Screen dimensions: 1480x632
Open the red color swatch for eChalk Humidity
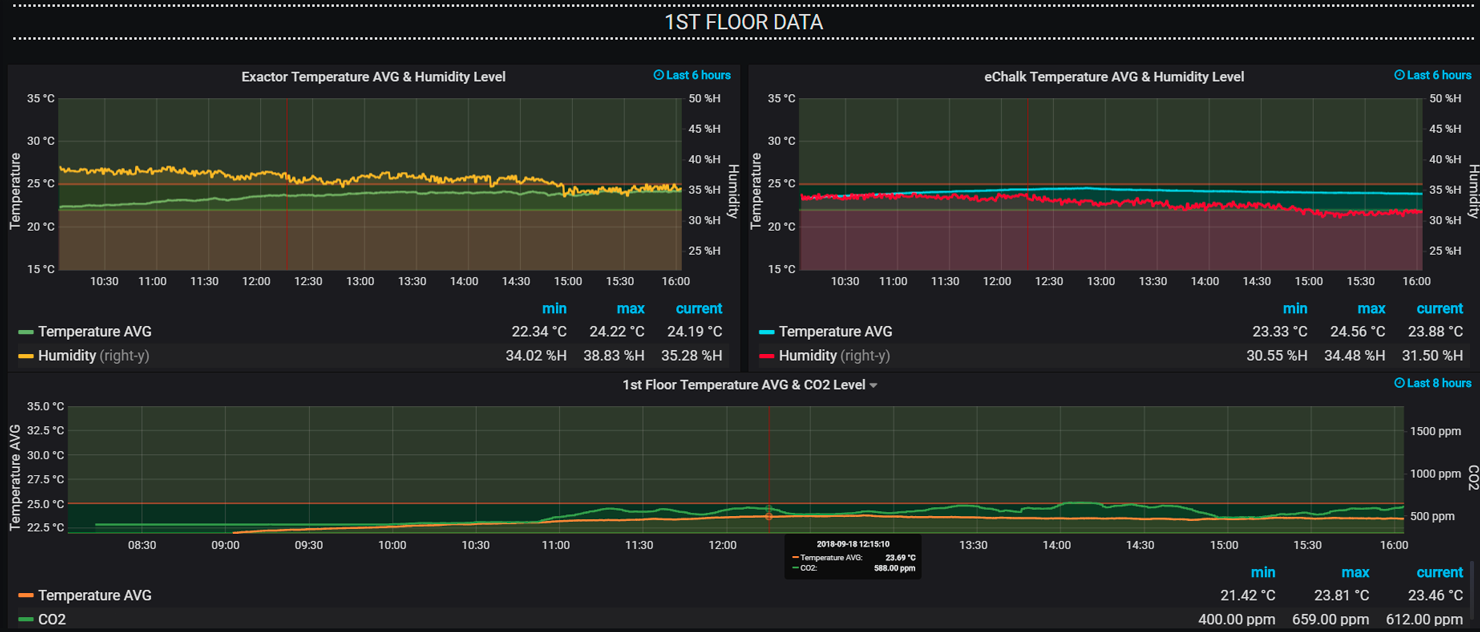coord(767,356)
